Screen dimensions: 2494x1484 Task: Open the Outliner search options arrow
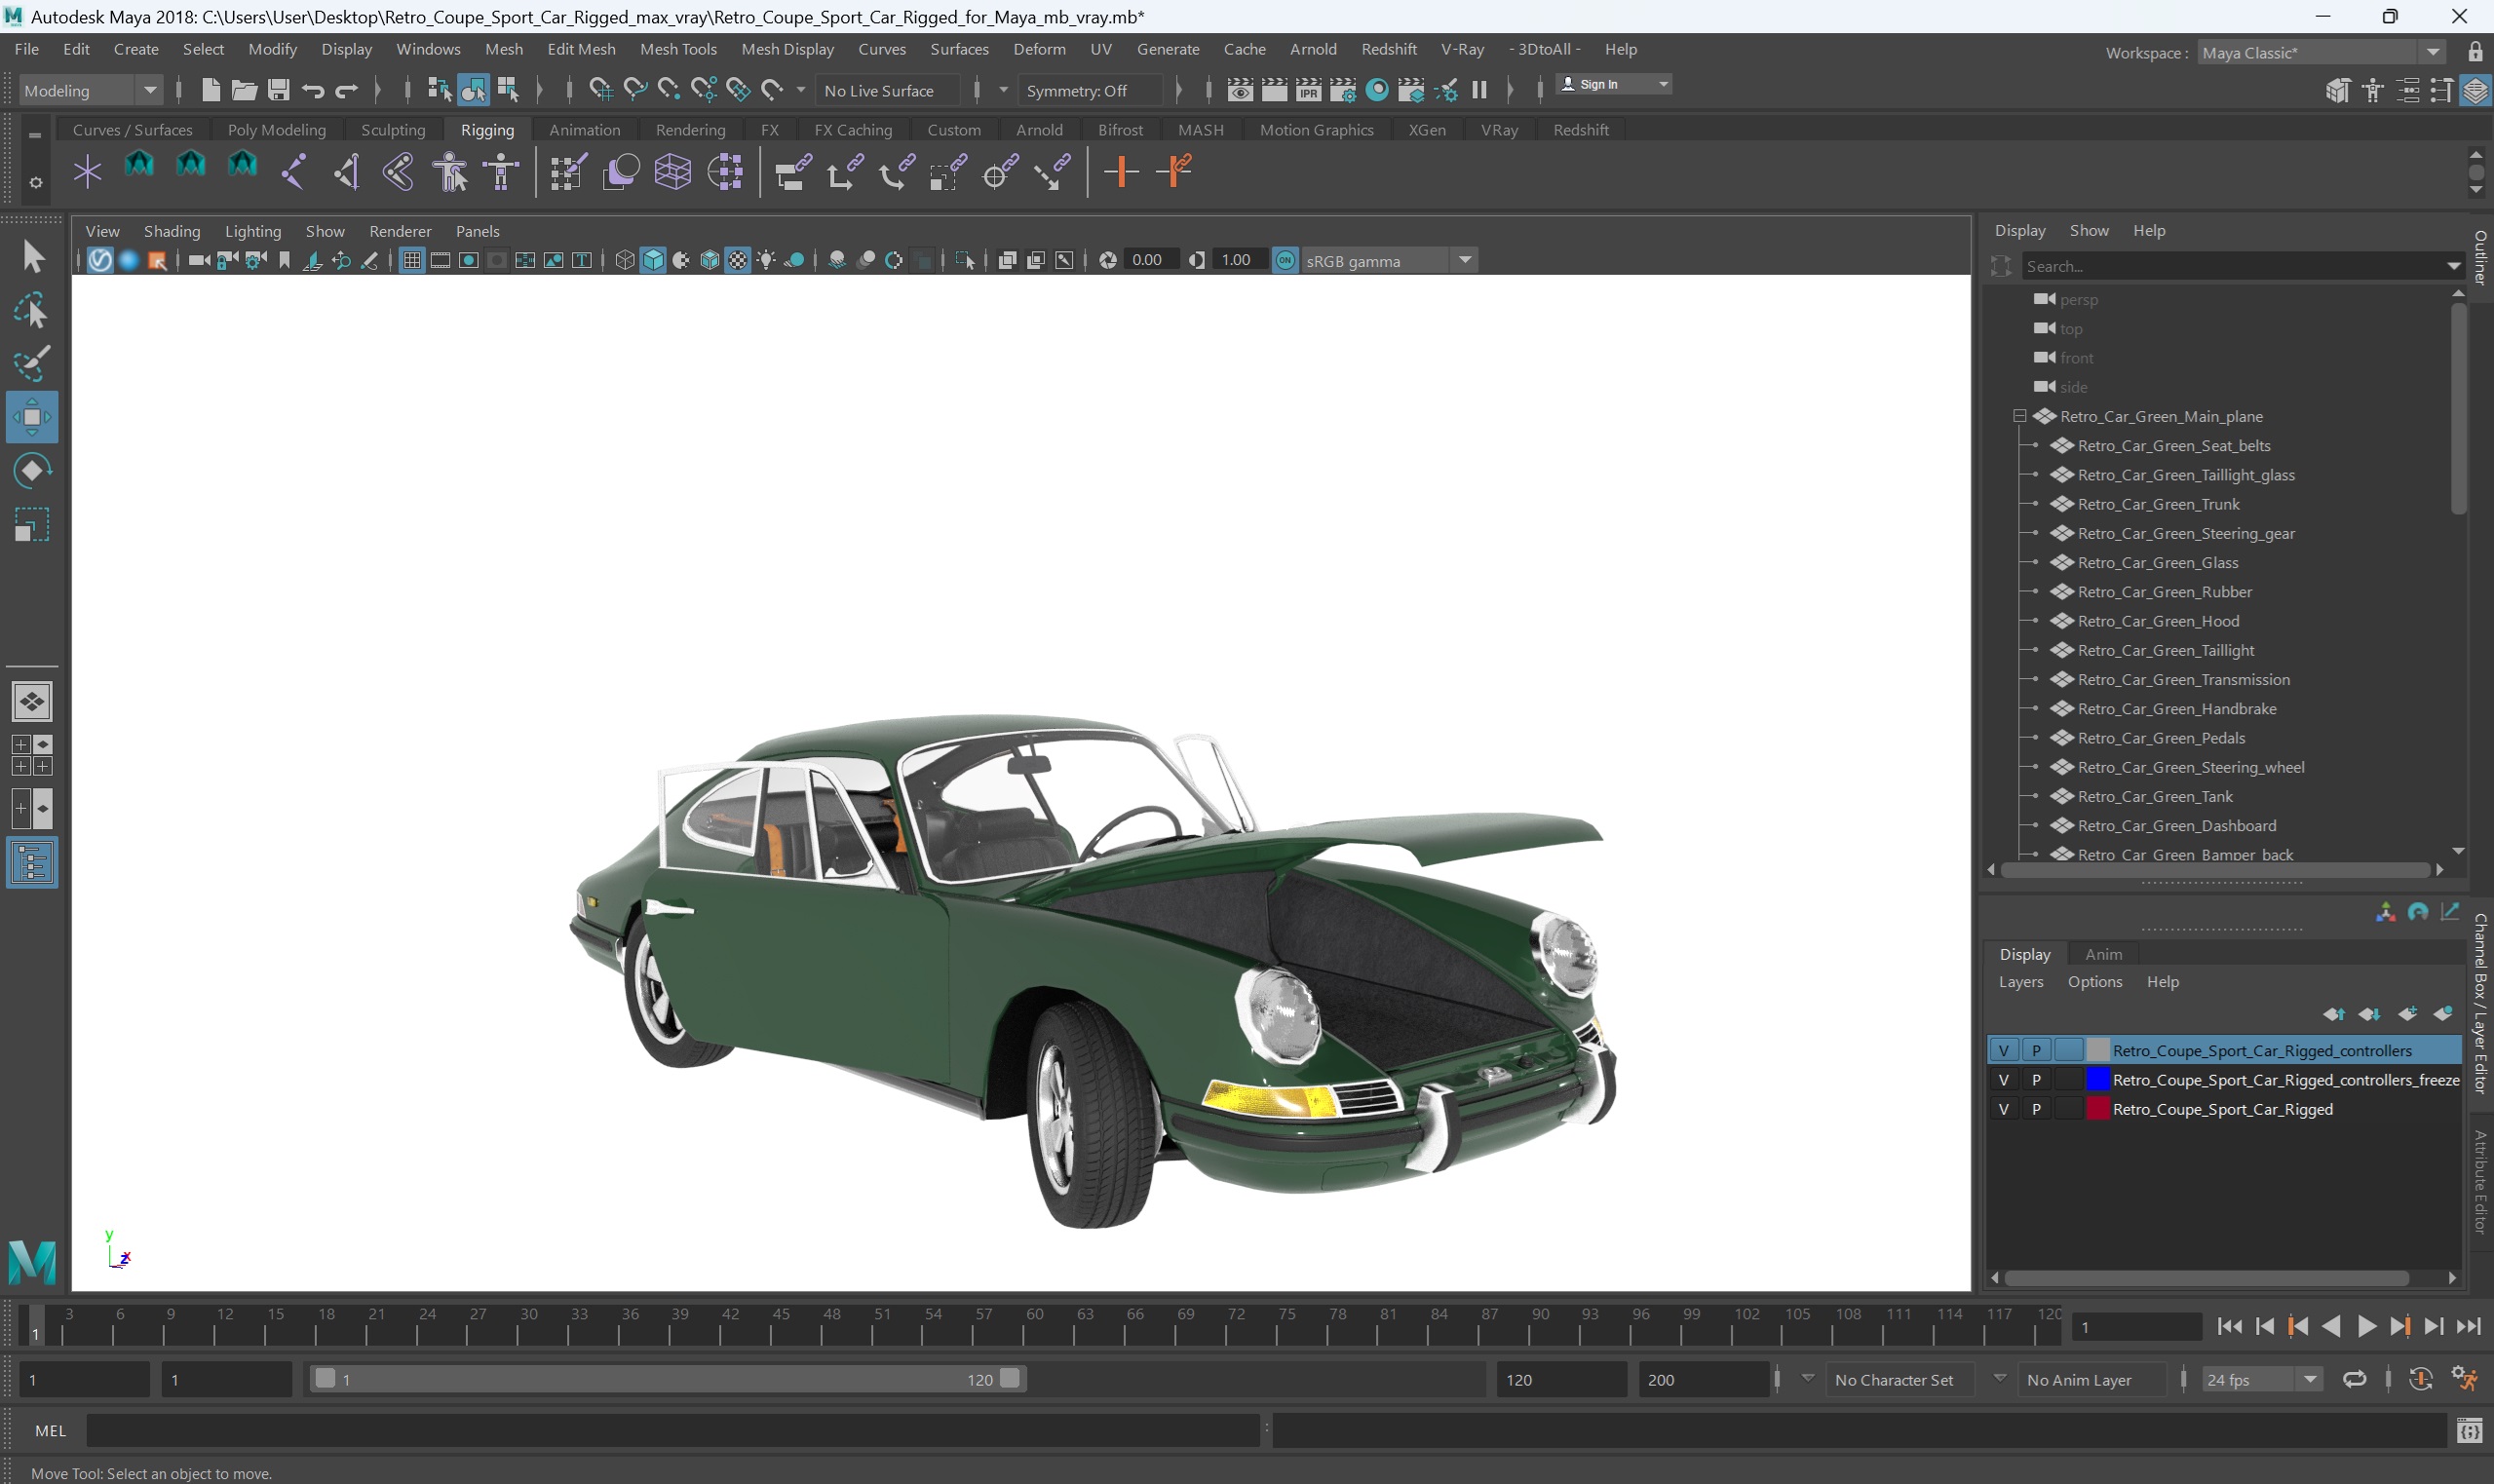[2453, 266]
